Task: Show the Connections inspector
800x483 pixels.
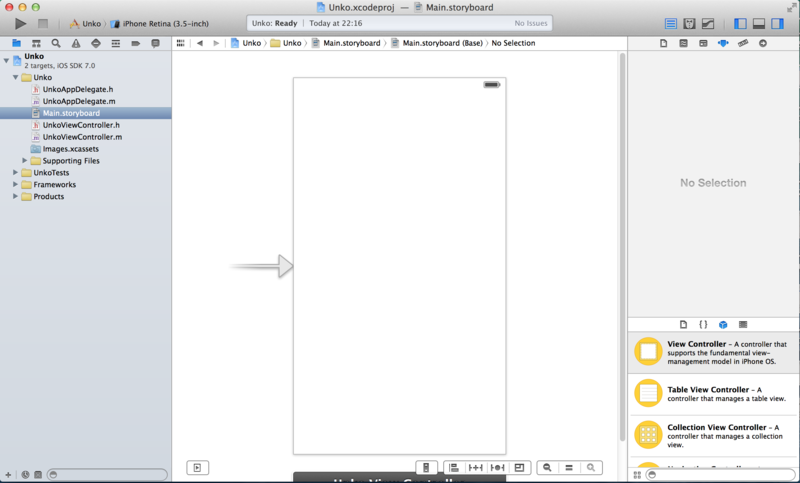Action: (x=763, y=43)
